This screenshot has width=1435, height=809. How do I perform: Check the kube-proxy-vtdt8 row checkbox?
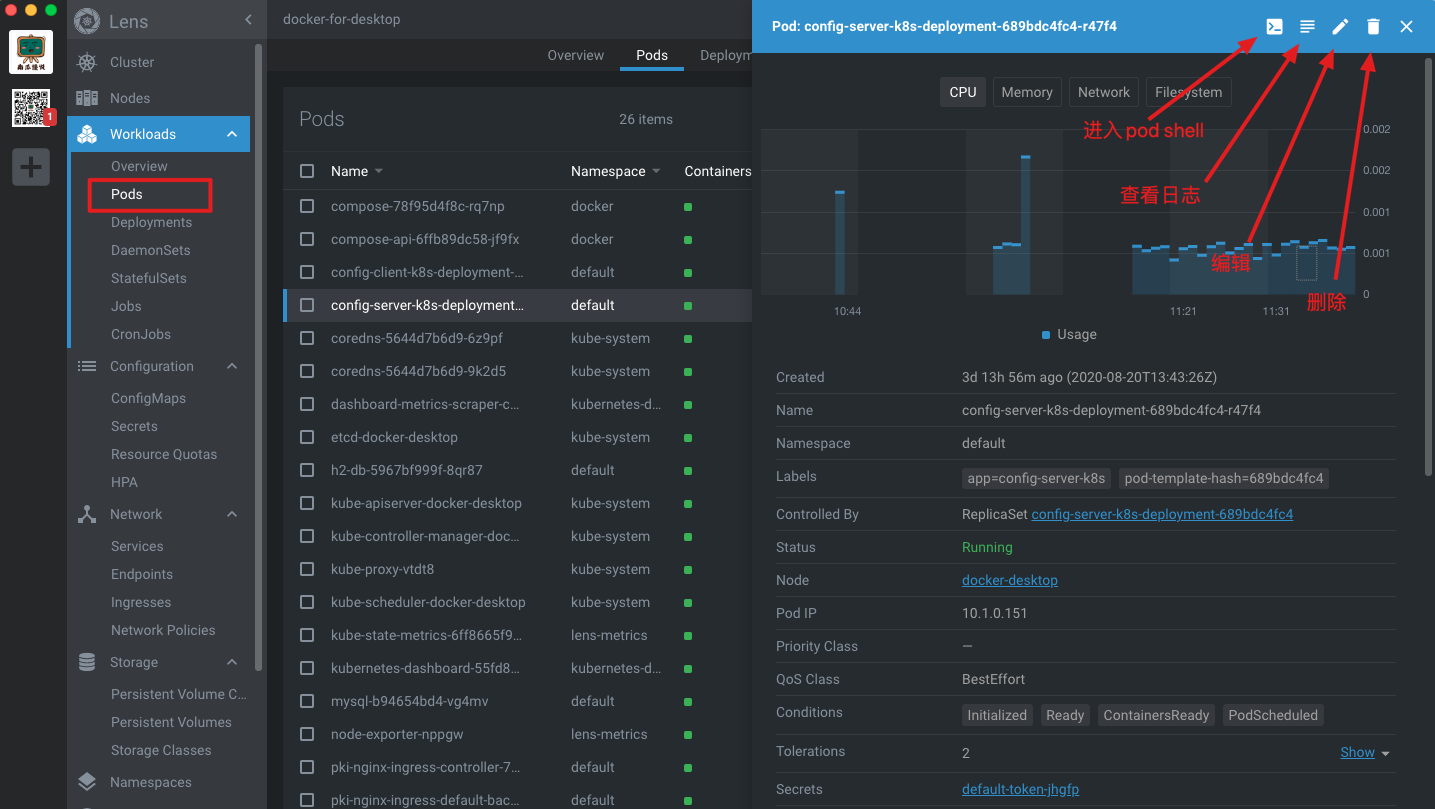point(307,569)
